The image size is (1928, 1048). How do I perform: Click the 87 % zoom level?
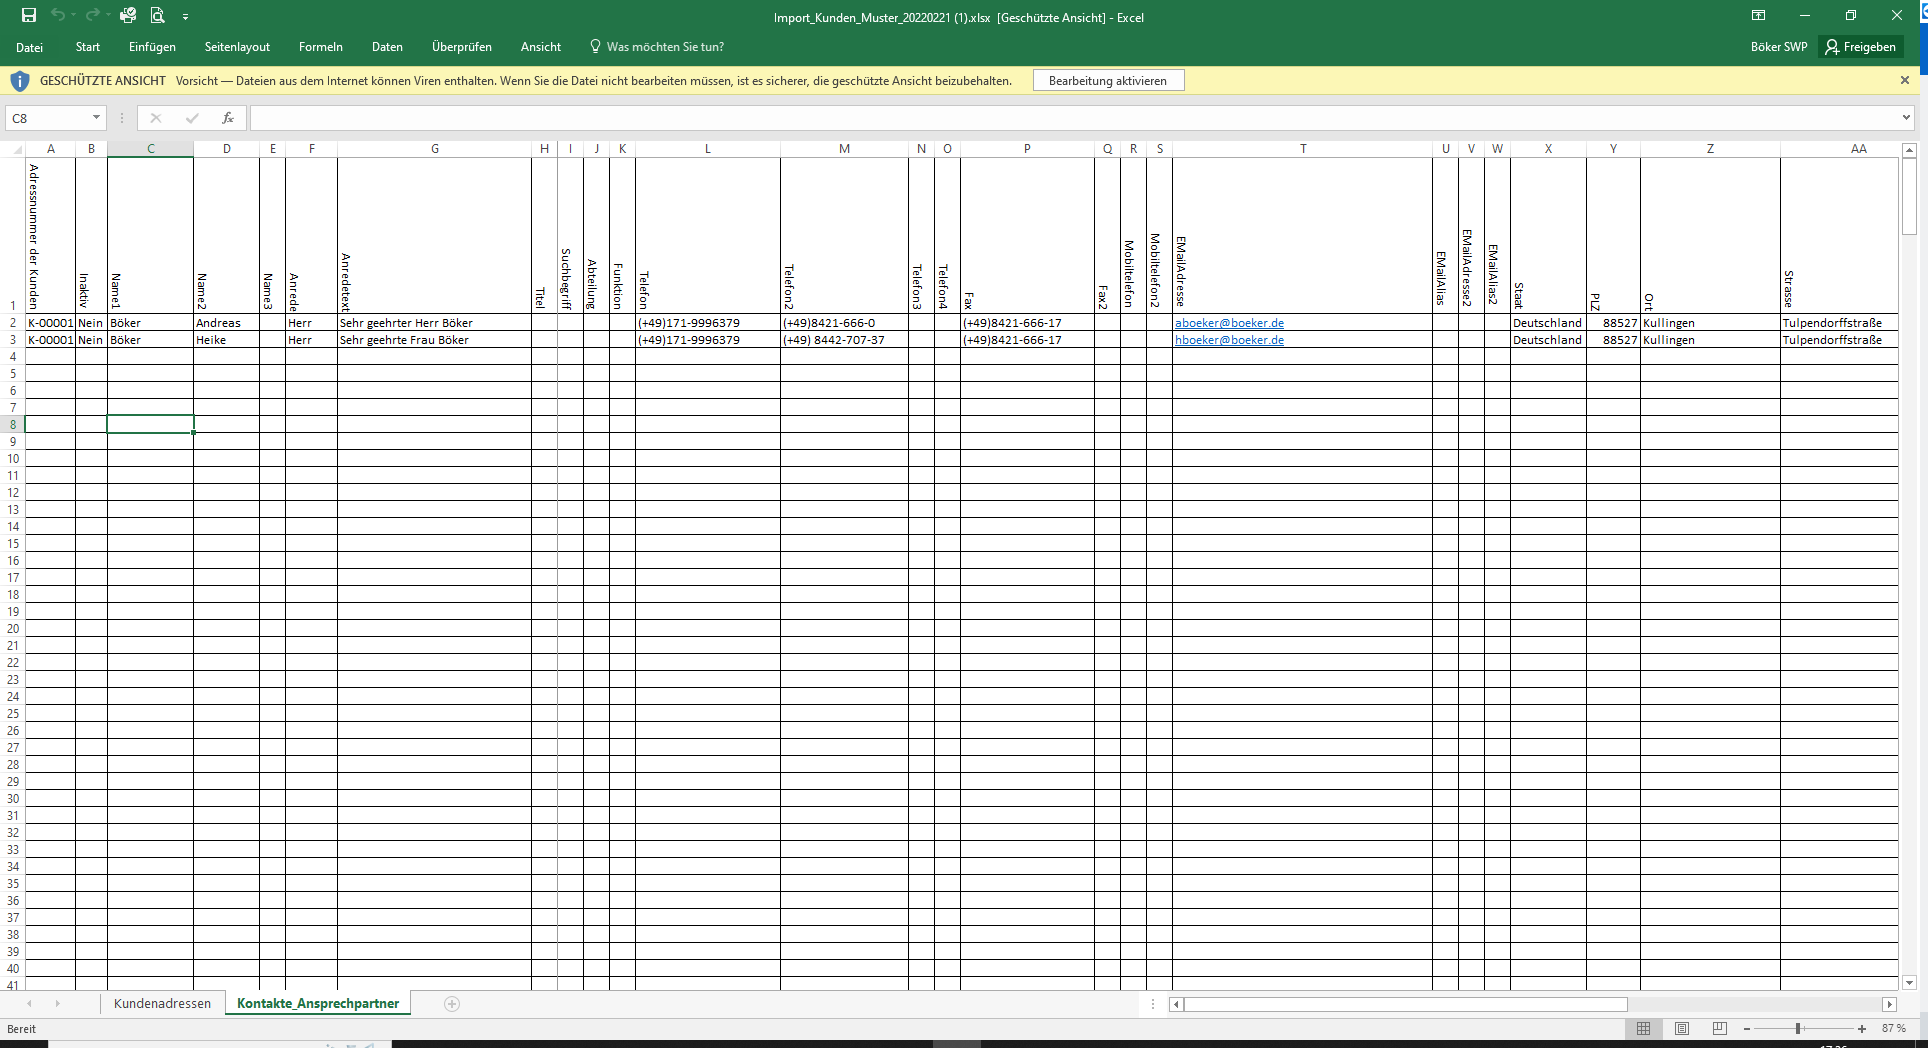(1893, 1028)
